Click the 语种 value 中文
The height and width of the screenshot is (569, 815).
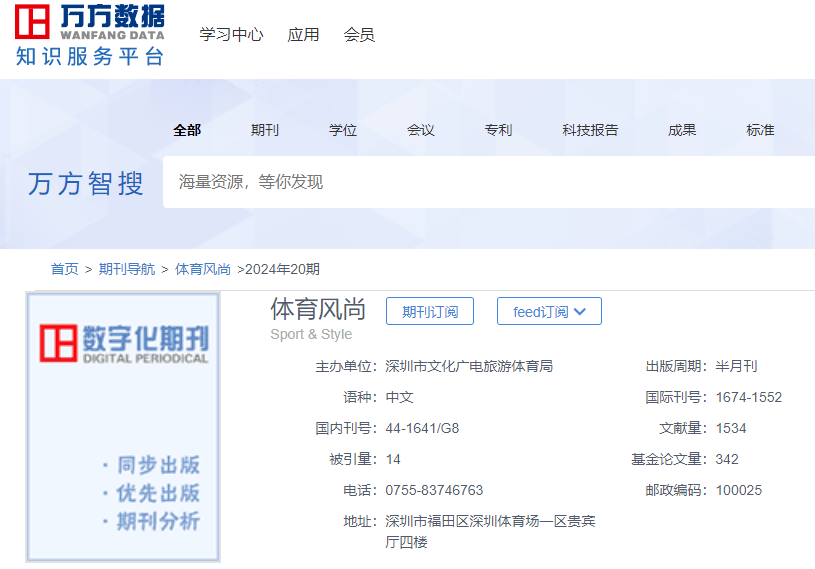(x=400, y=398)
